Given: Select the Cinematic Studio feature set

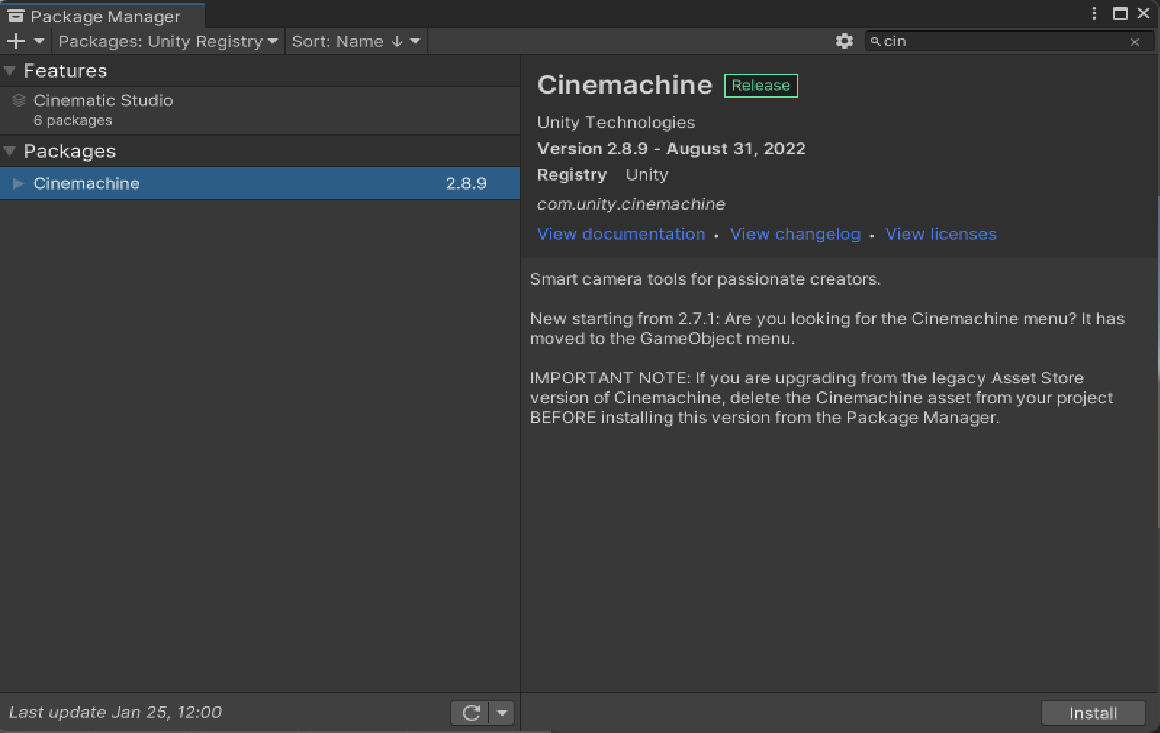Looking at the screenshot, I should pyautogui.click(x=103, y=100).
